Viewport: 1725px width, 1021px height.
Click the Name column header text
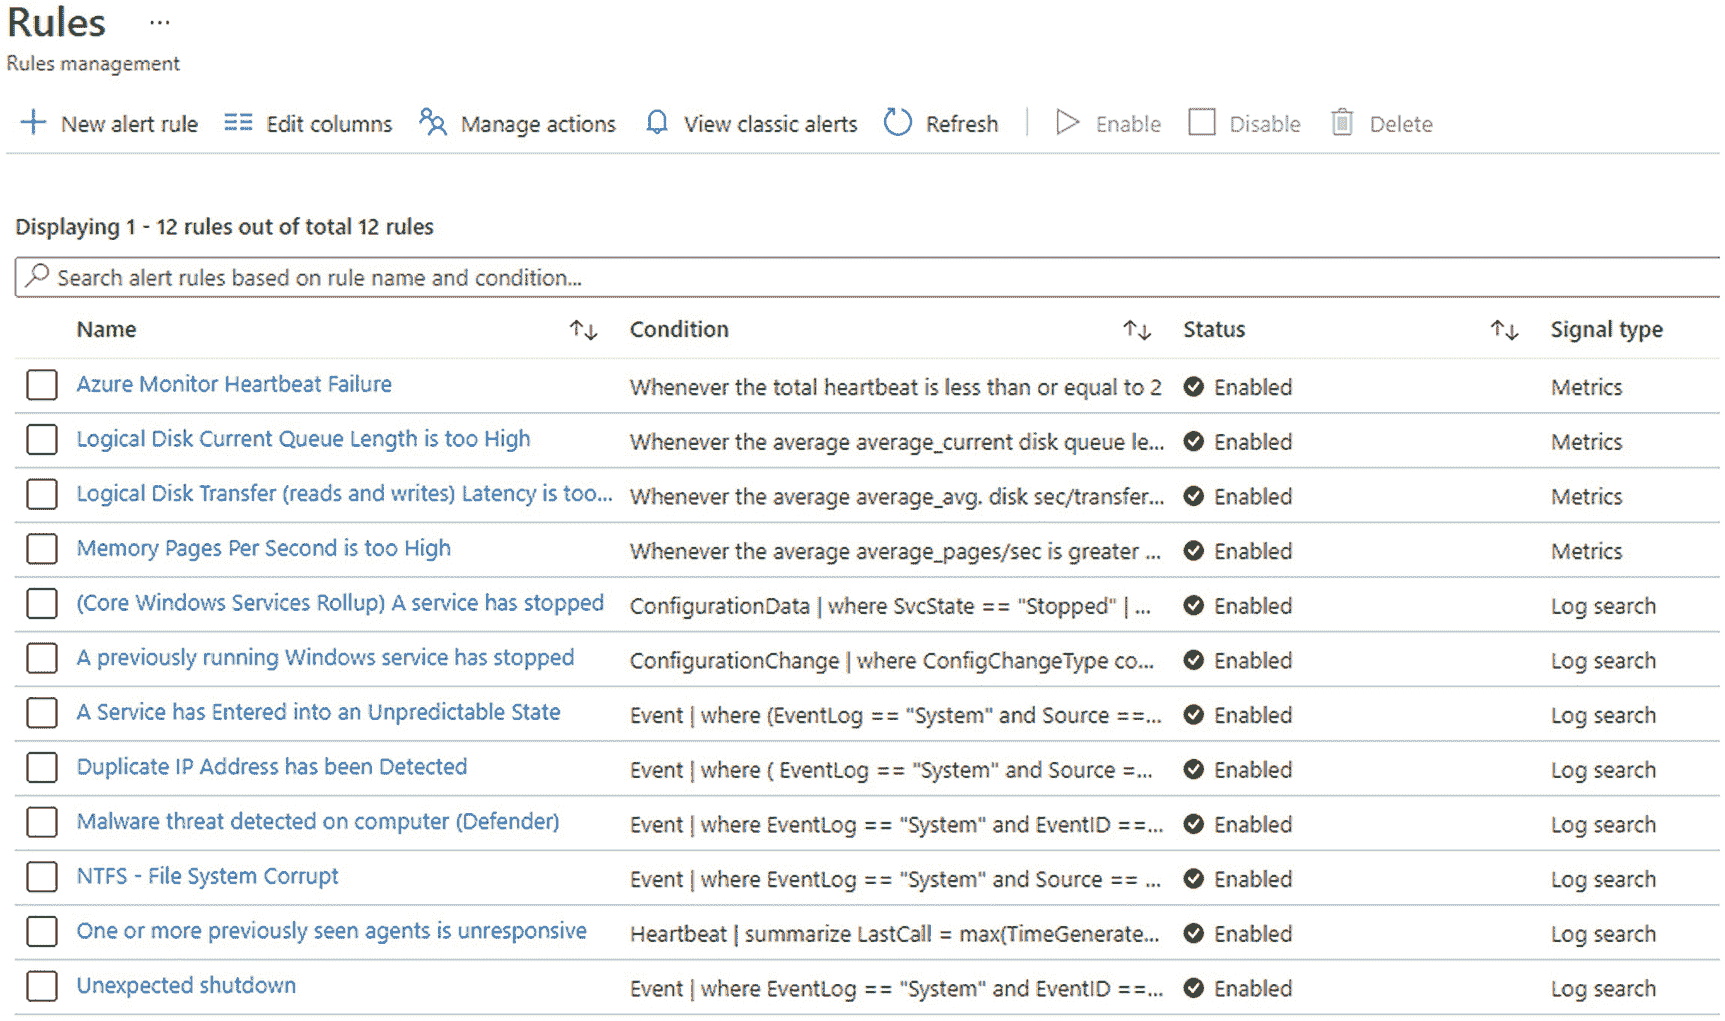coord(106,330)
